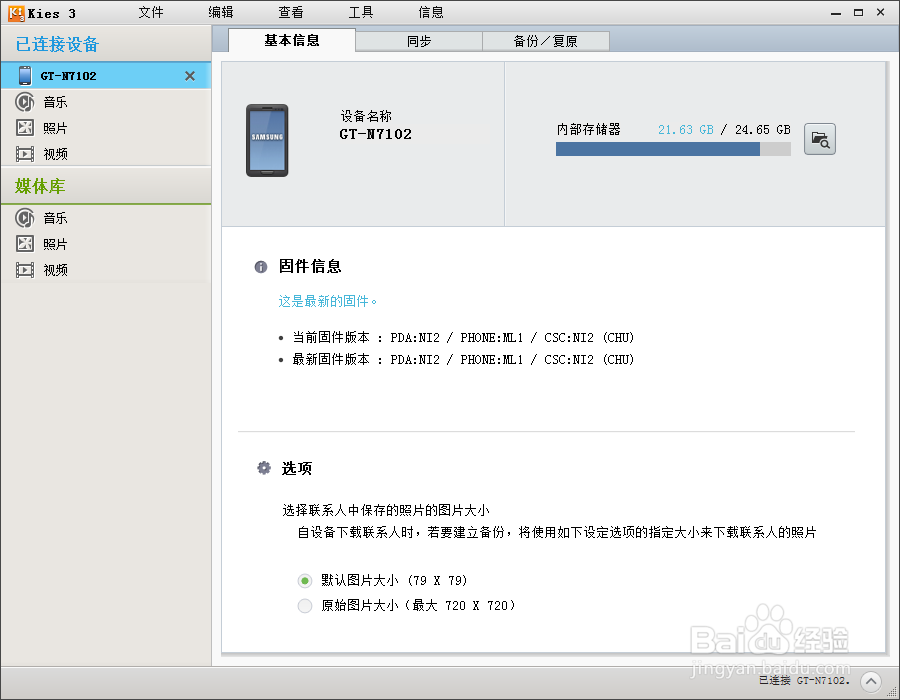Maximize the Kies 3 window
900x700 pixels.
click(858, 12)
